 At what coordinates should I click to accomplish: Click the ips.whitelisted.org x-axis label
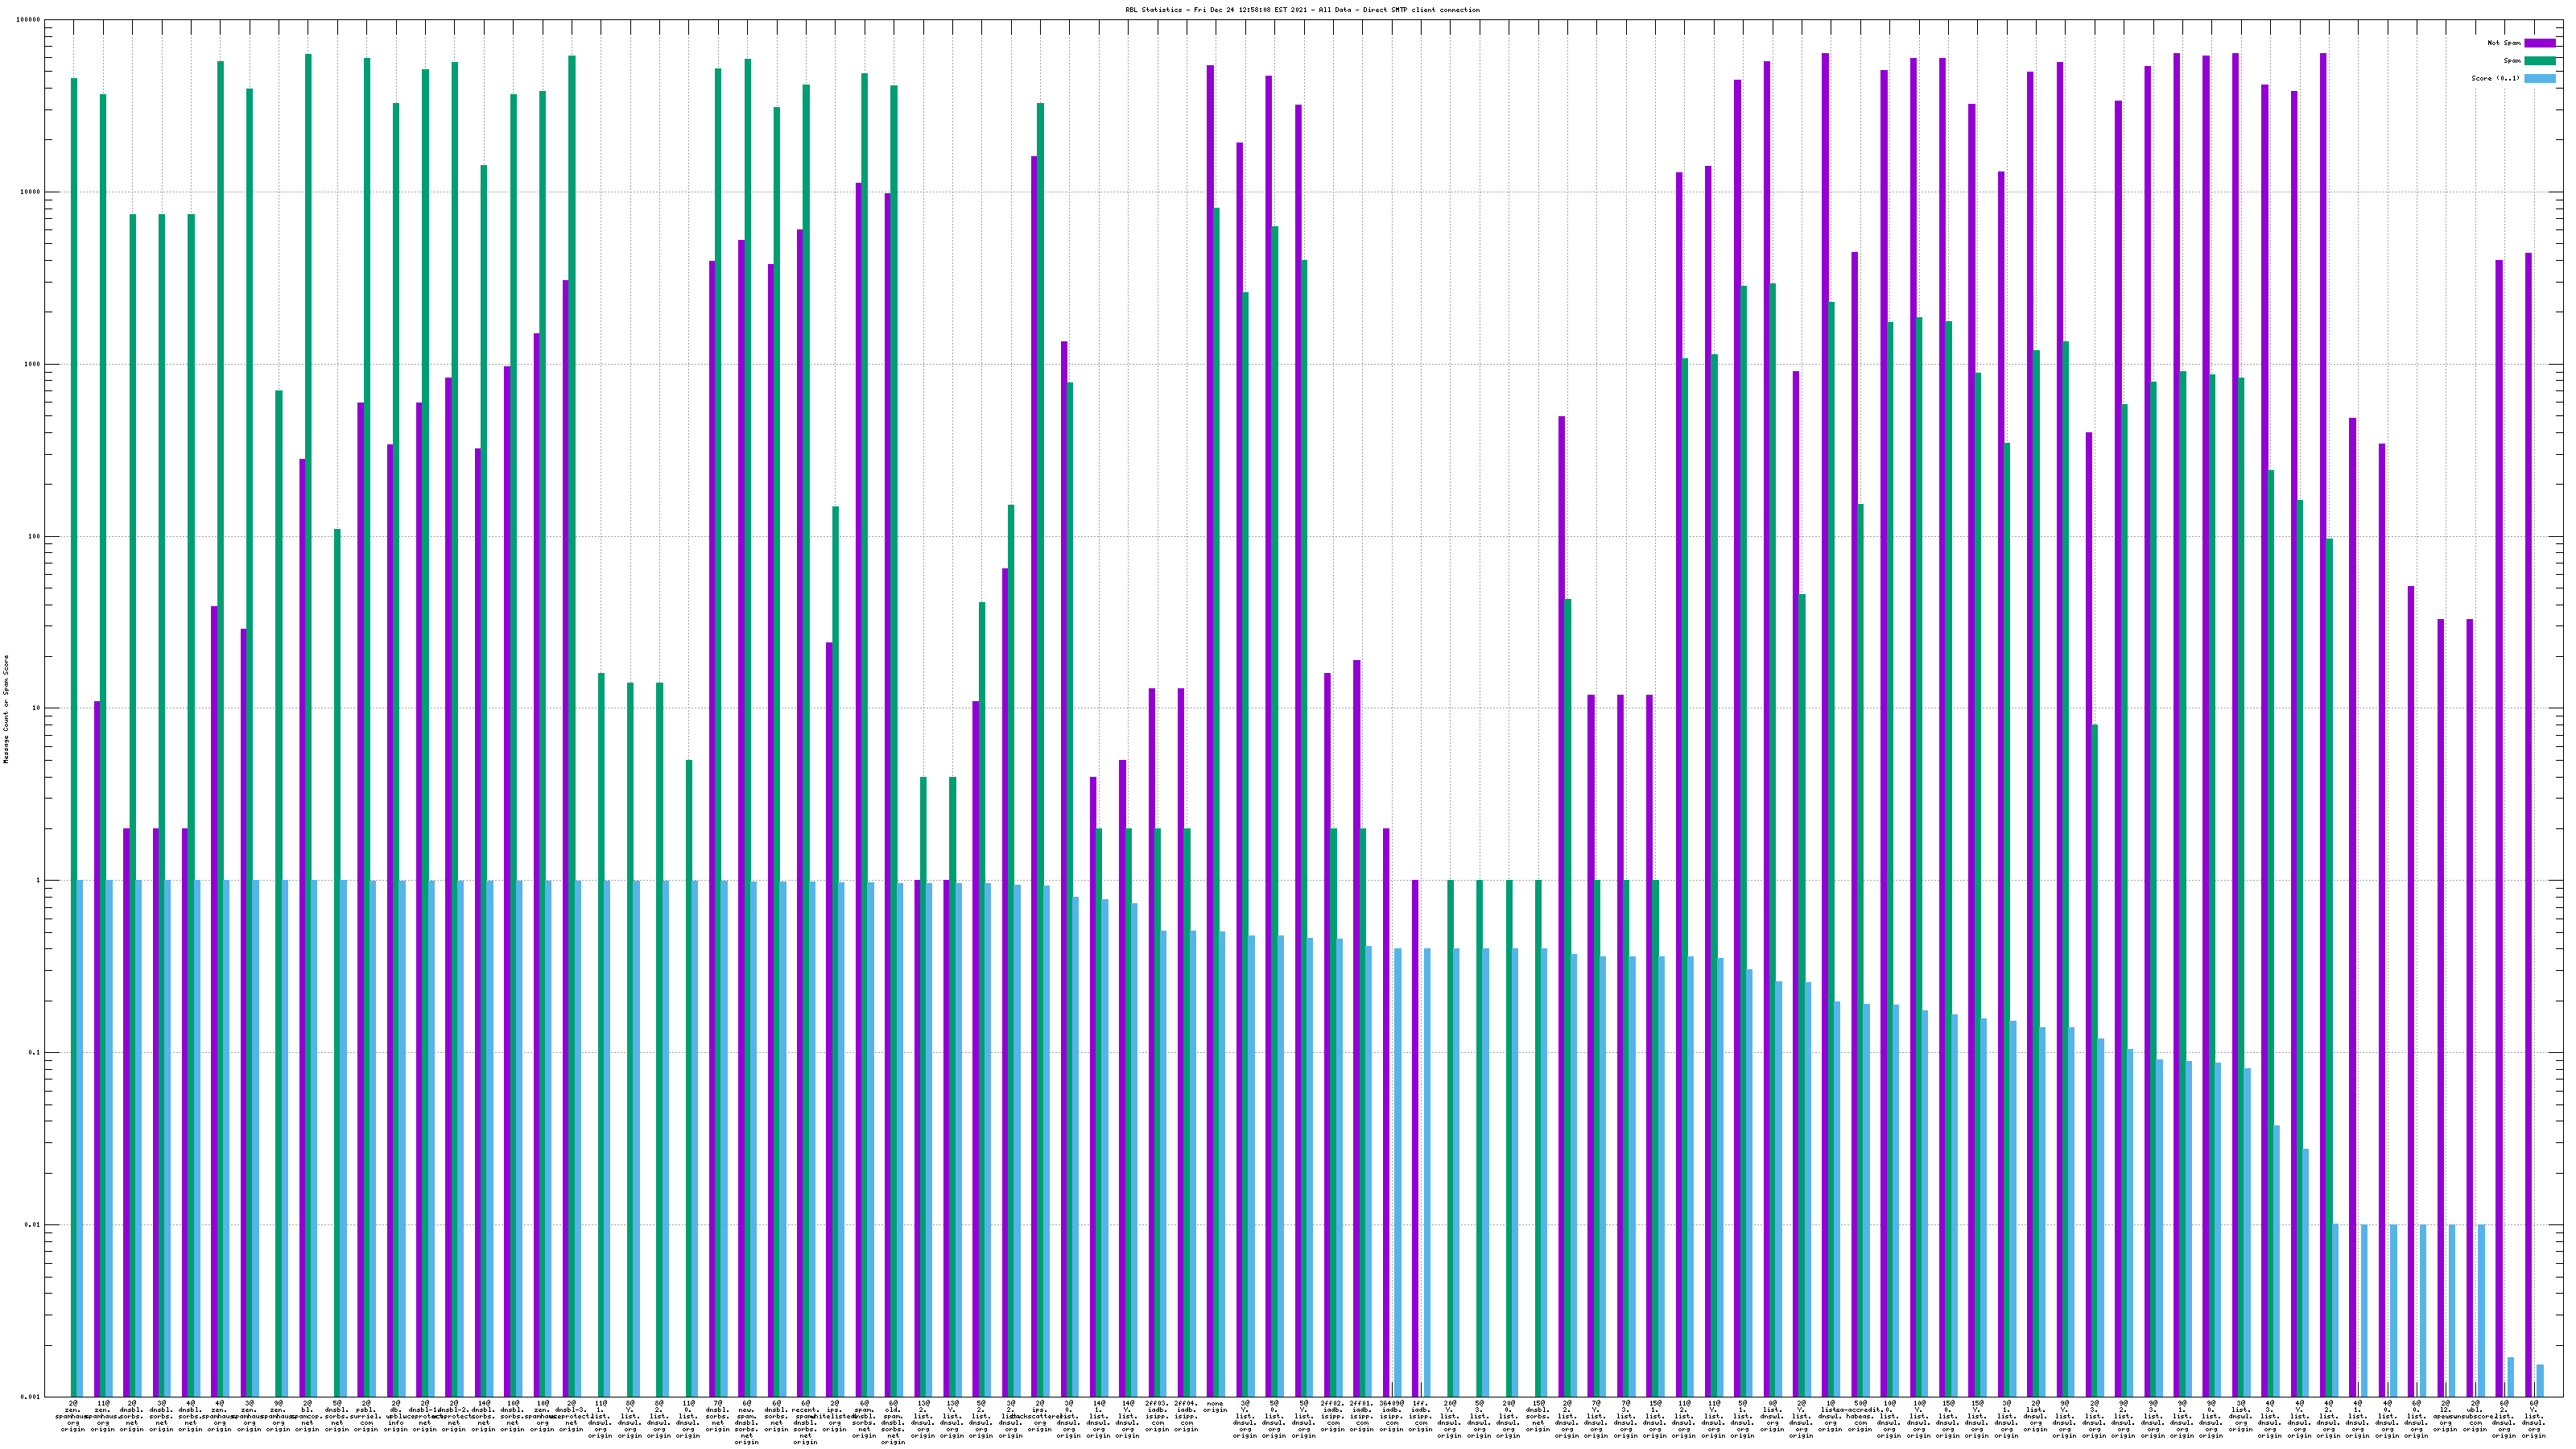834,1417
